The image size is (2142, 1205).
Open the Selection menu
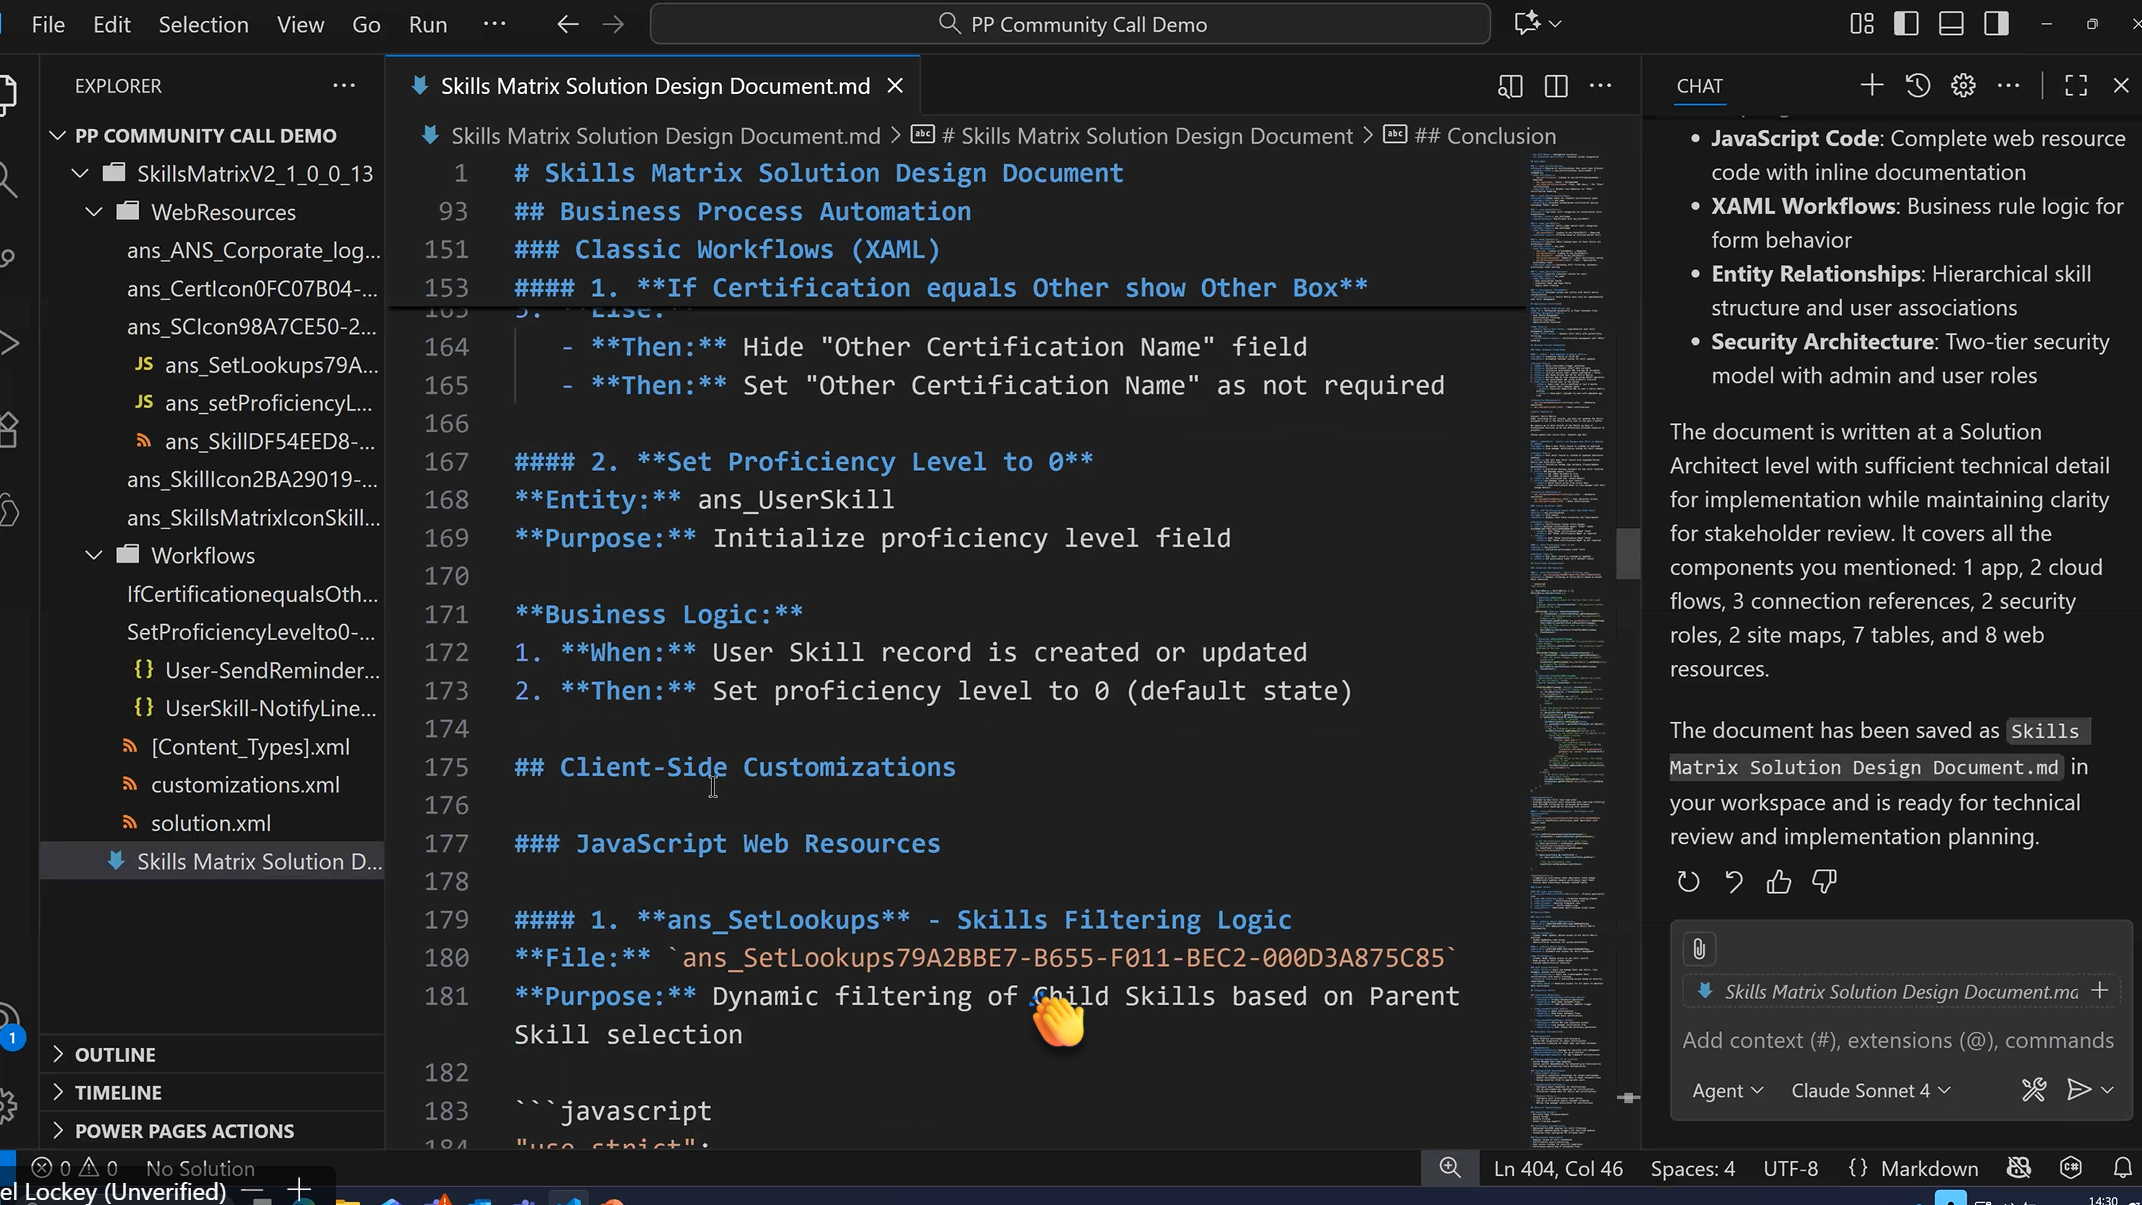click(203, 24)
